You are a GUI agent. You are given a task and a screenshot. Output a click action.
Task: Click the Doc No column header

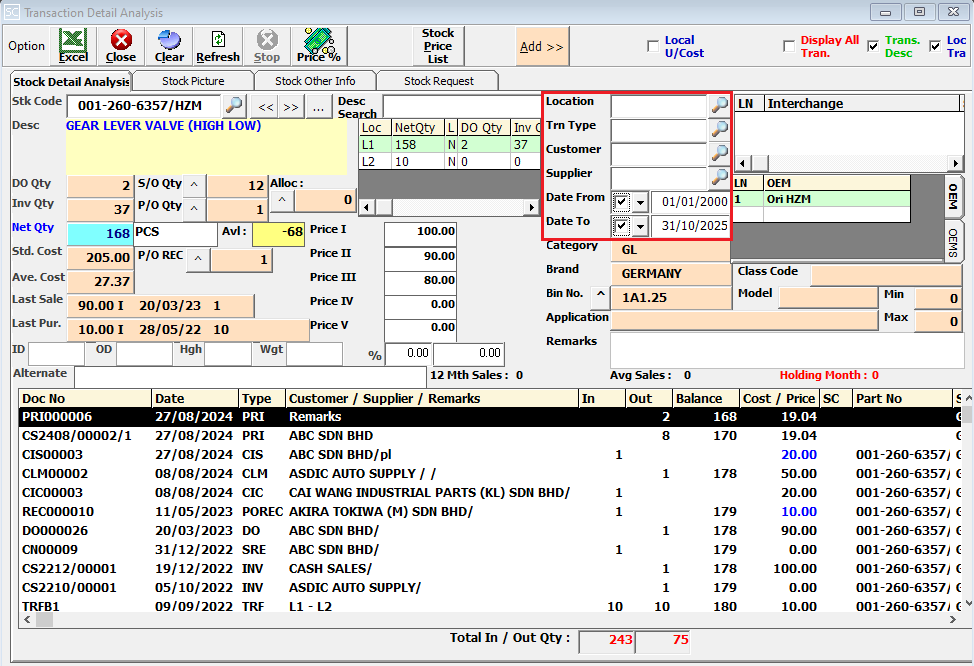tap(85, 399)
